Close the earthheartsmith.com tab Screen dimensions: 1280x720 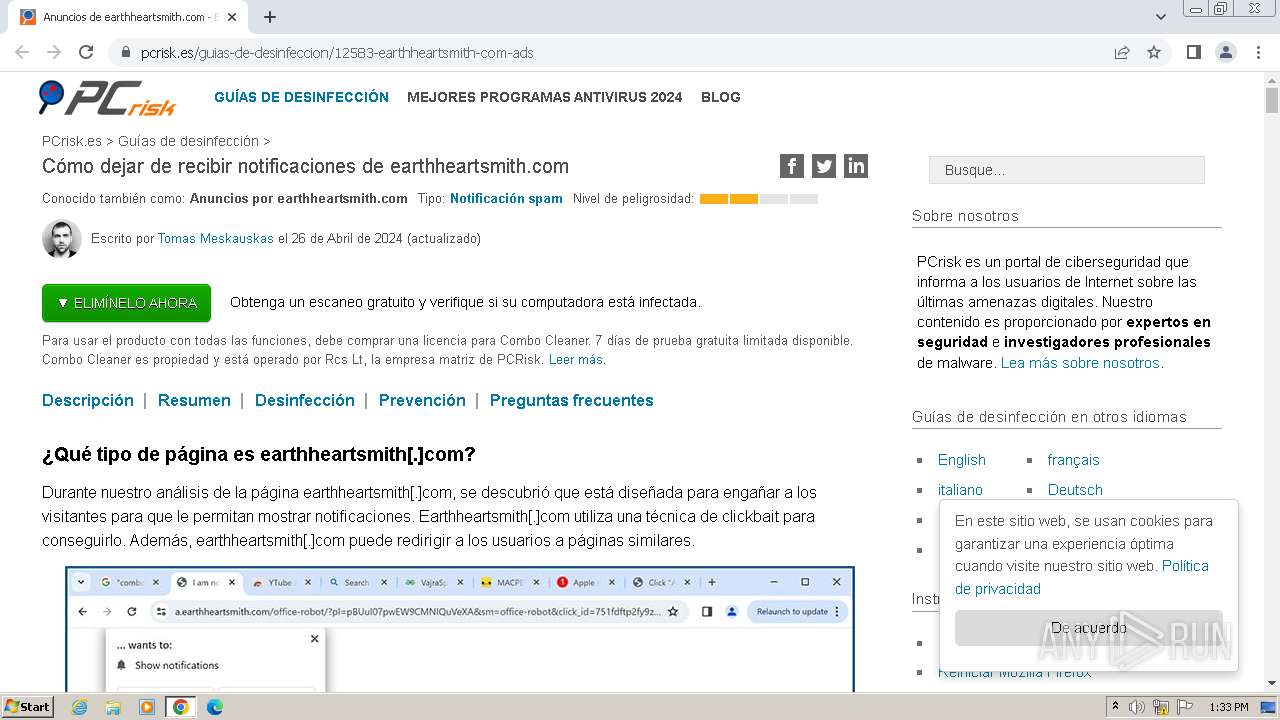tap(232, 17)
